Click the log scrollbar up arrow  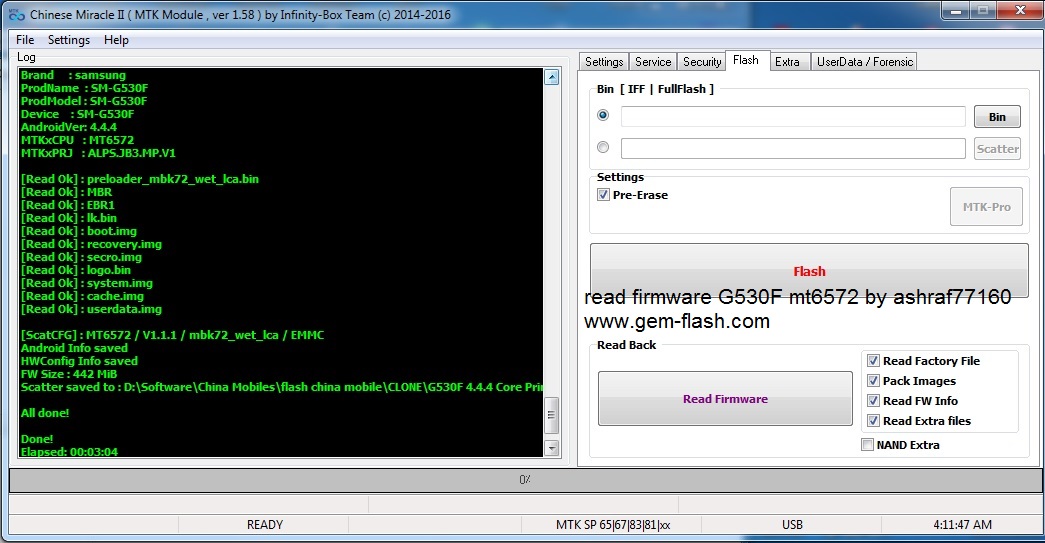coord(552,77)
